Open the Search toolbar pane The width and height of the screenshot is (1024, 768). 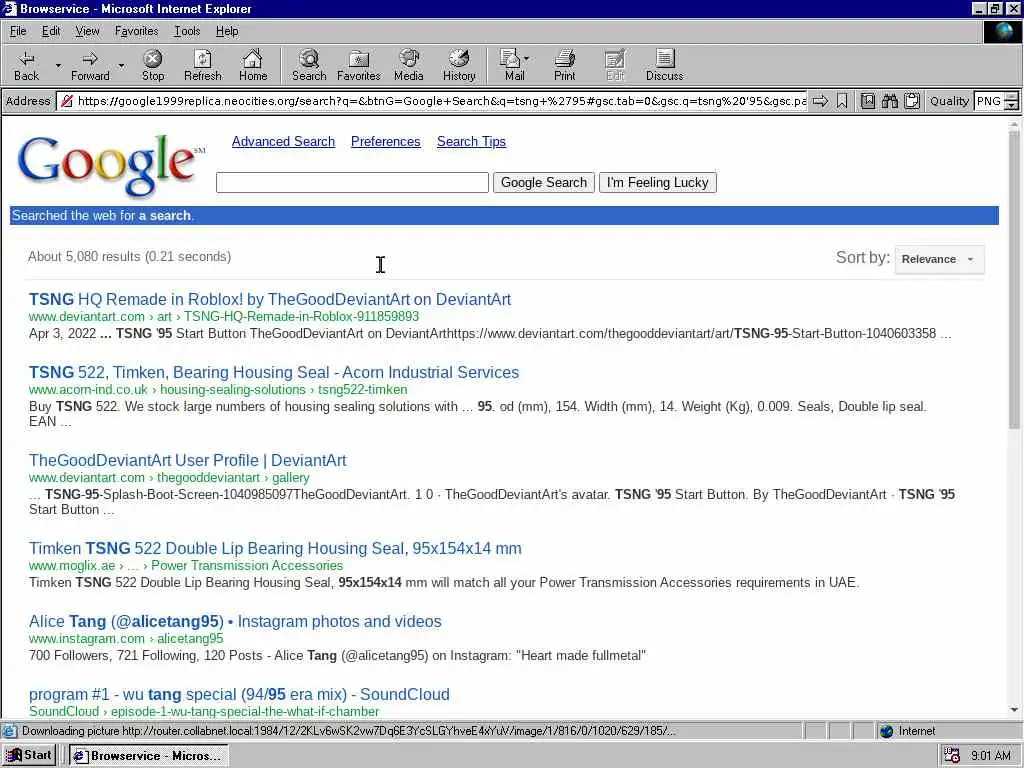point(309,65)
